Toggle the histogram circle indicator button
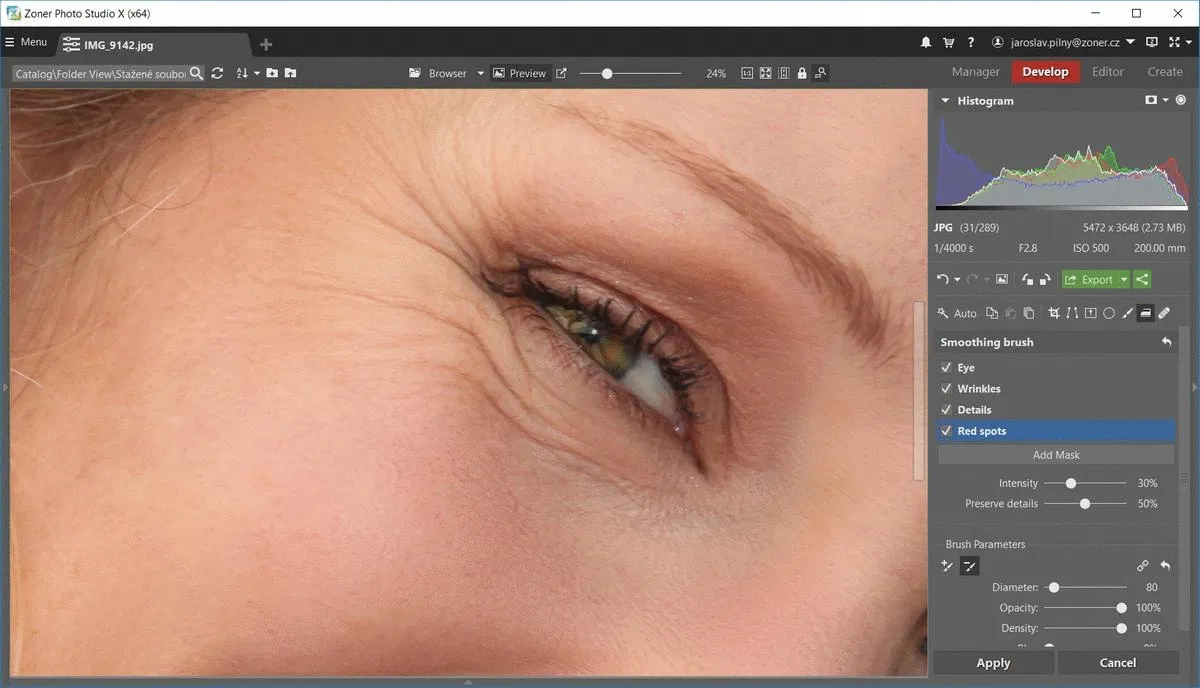 click(x=1181, y=100)
